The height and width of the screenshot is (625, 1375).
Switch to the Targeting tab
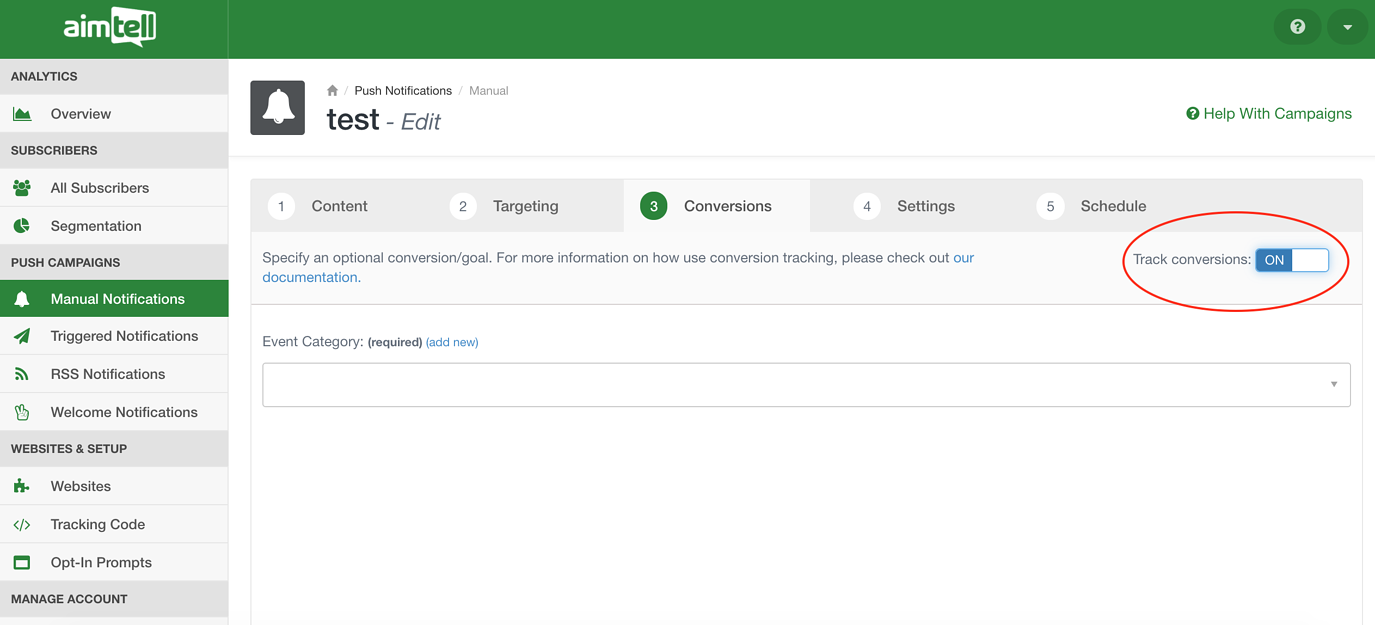[x=525, y=206]
